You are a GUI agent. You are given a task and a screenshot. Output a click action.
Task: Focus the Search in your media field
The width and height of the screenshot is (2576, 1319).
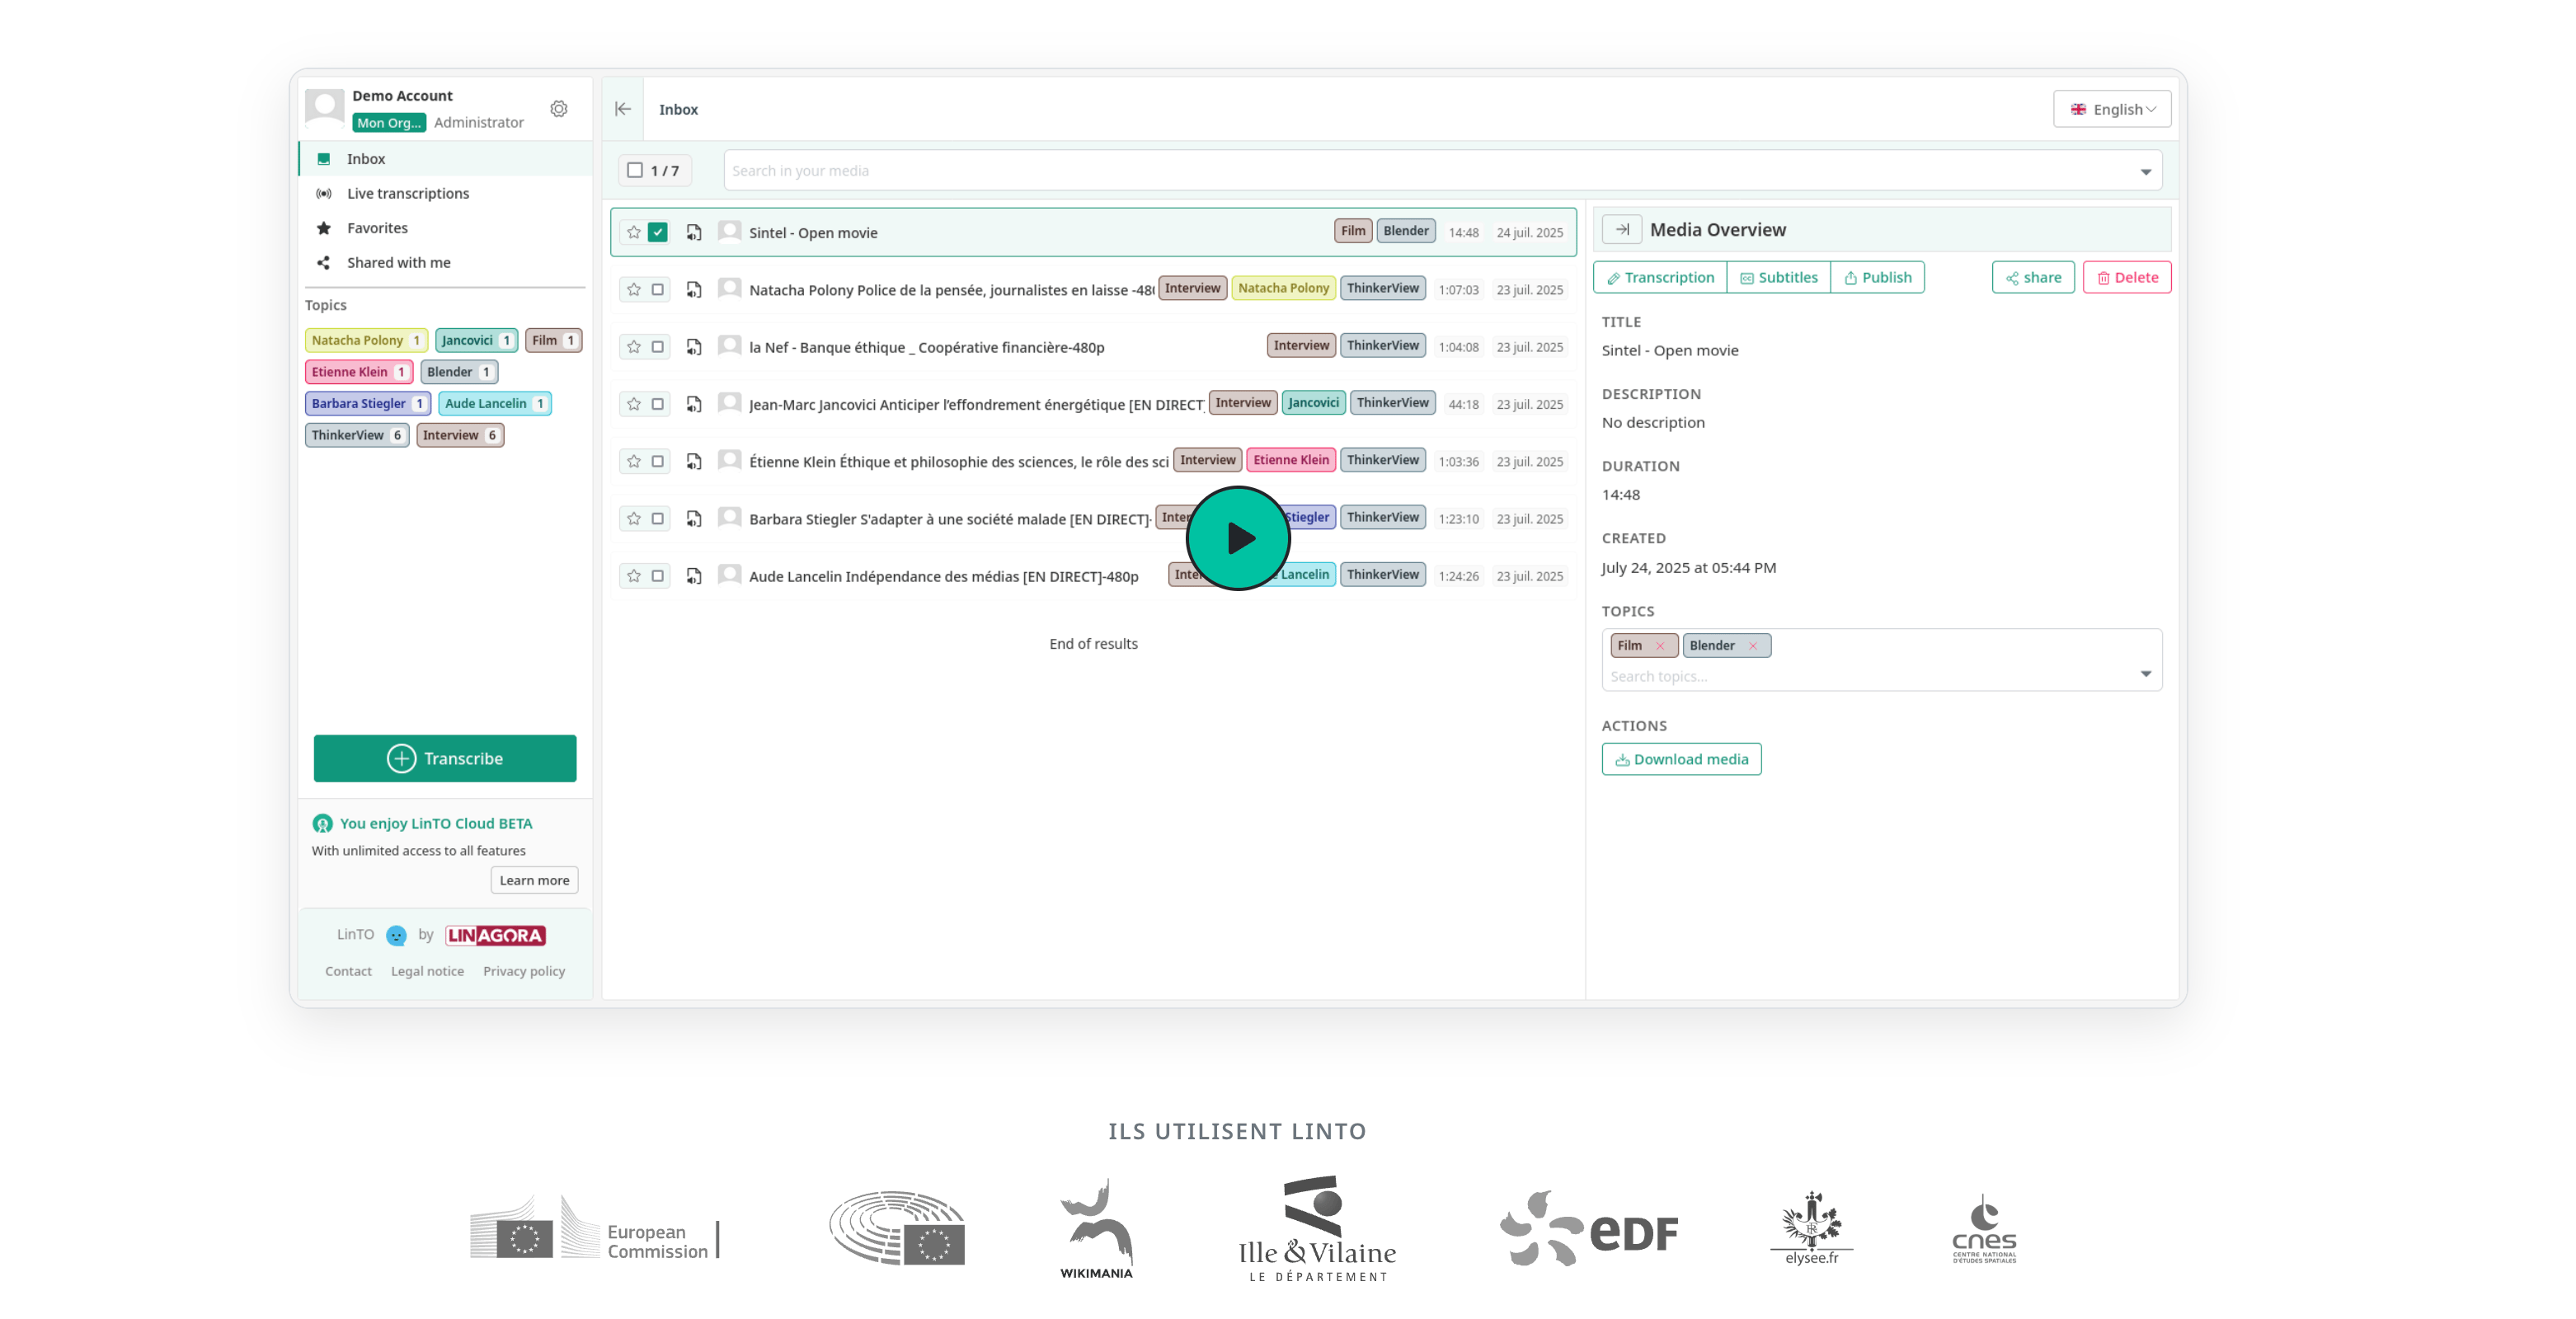[x=1442, y=170]
